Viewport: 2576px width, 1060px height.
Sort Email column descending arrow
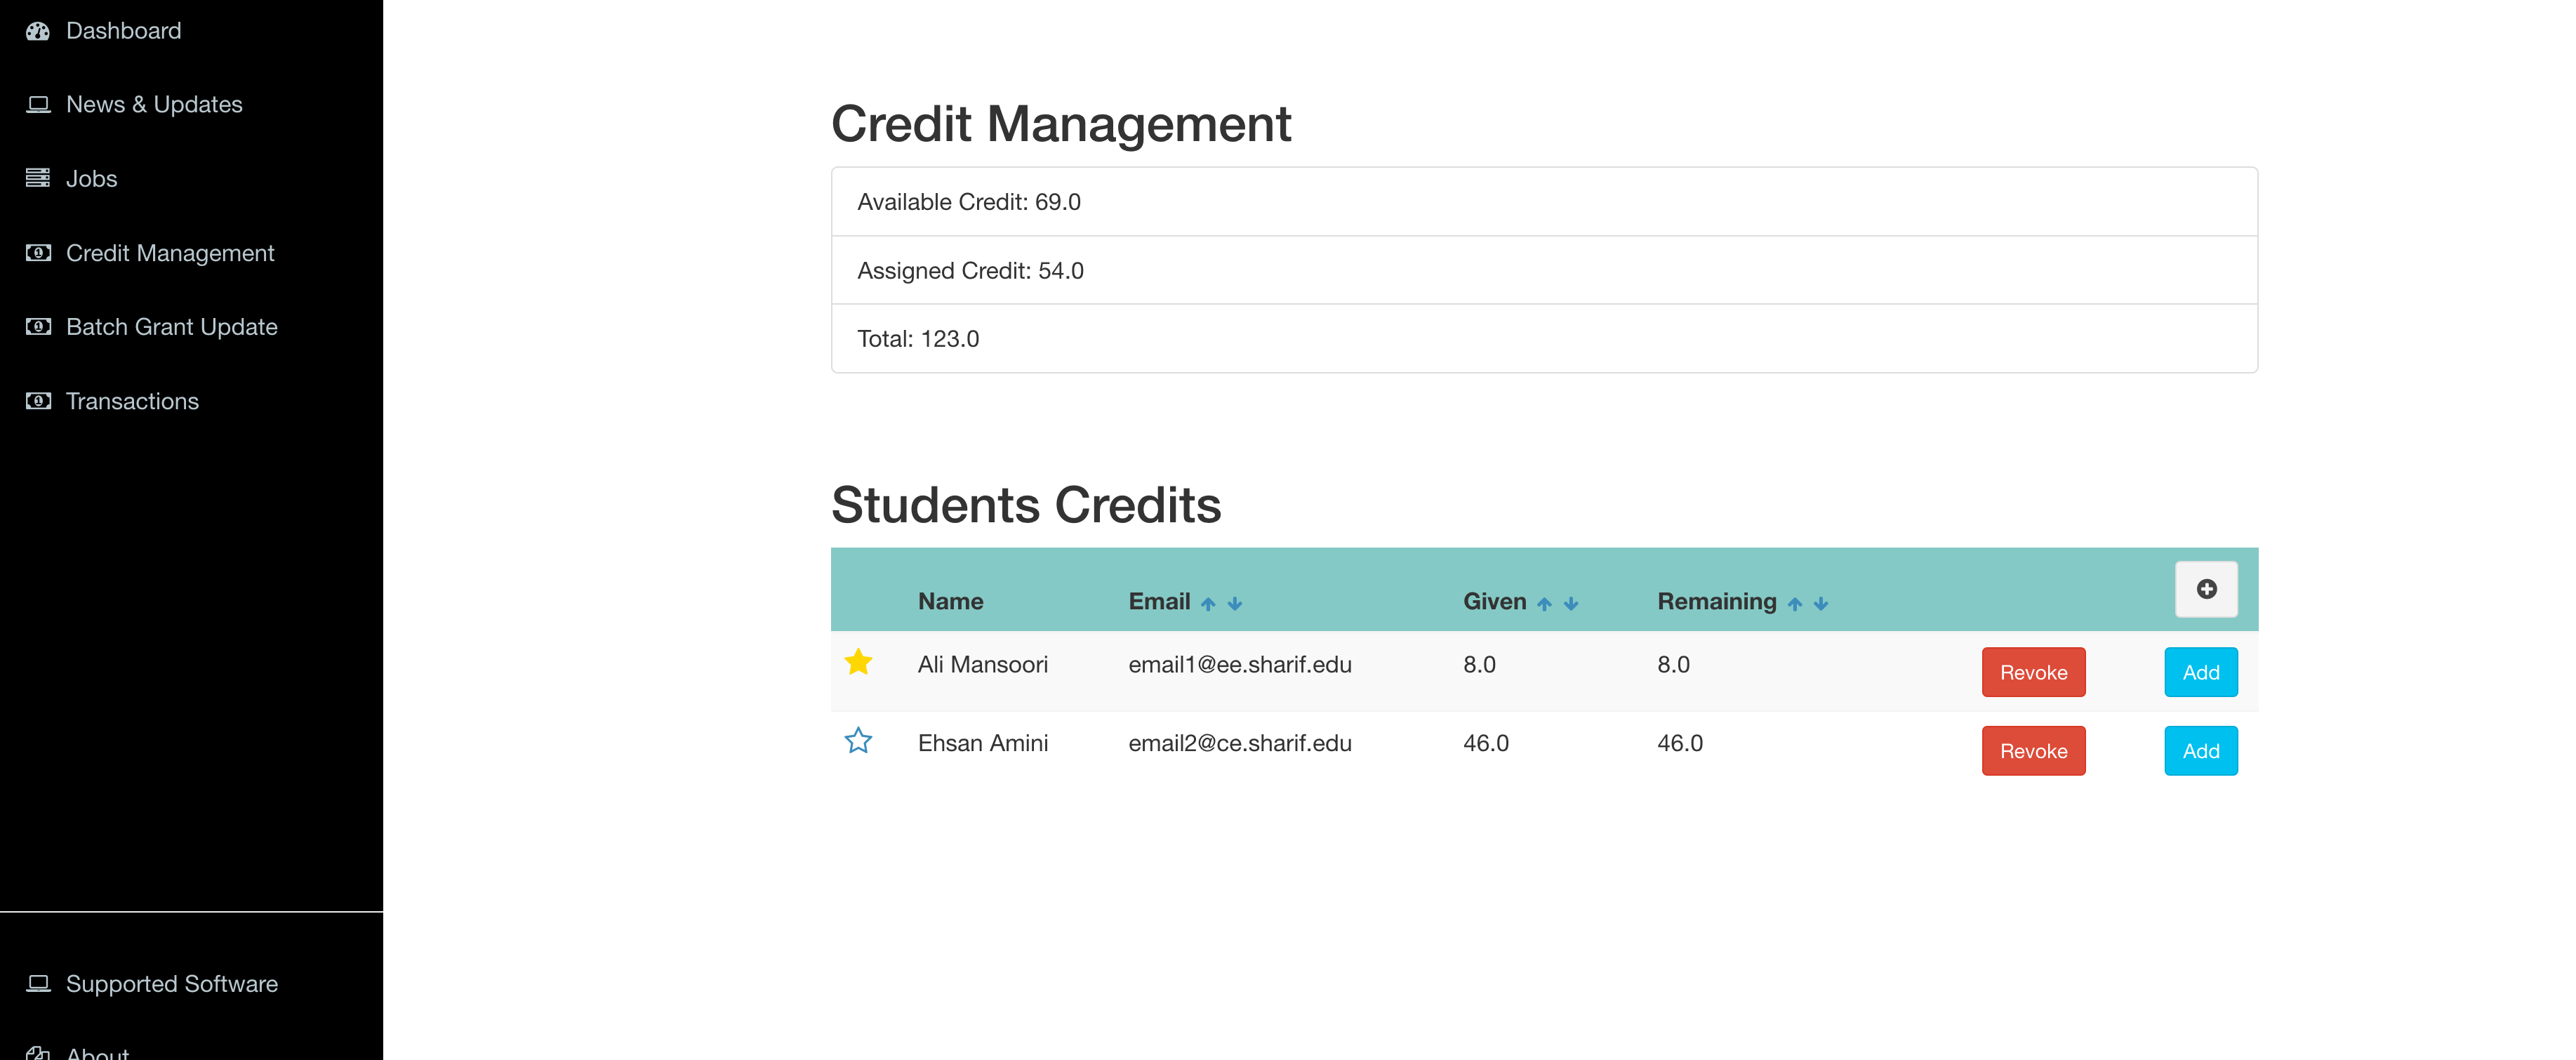pyautogui.click(x=1235, y=603)
